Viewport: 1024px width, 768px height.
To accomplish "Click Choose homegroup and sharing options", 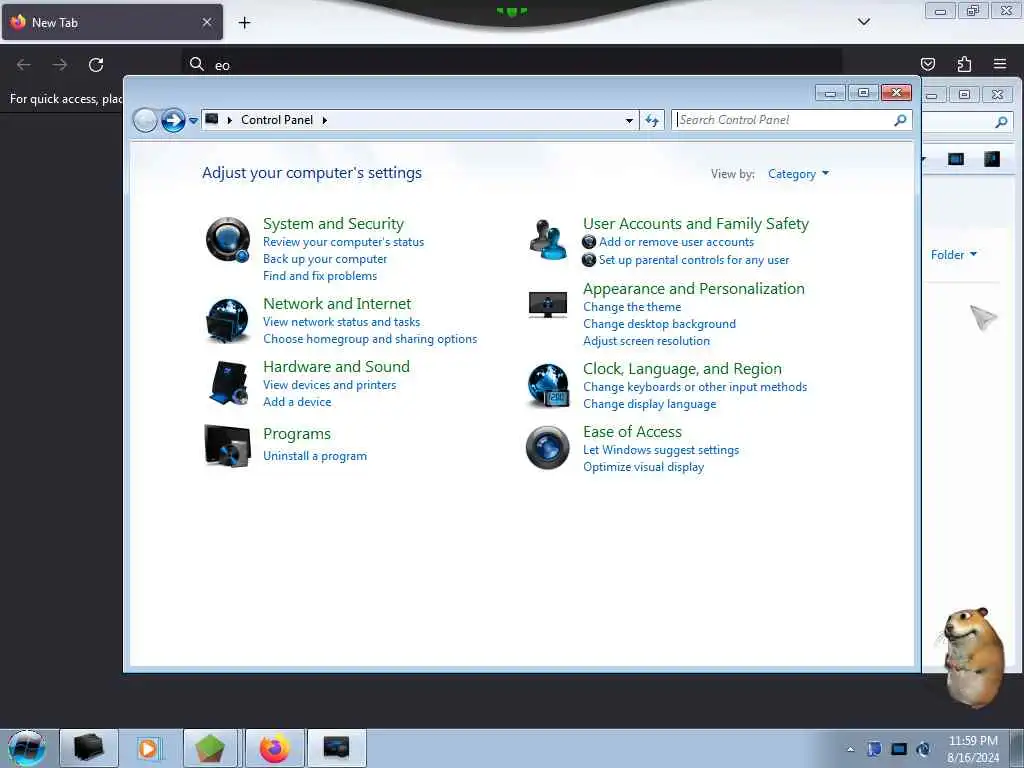I will pyautogui.click(x=370, y=339).
